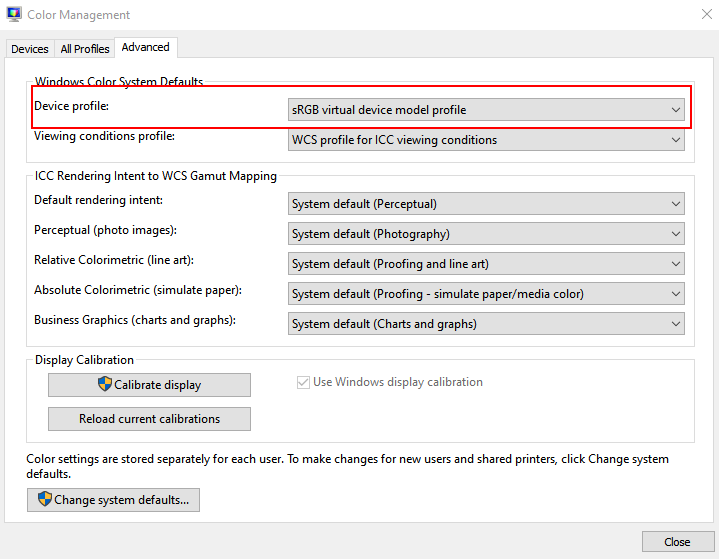This screenshot has height=559, width=719.
Task: Switch to the Devices tab
Action: click(x=30, y=49)
